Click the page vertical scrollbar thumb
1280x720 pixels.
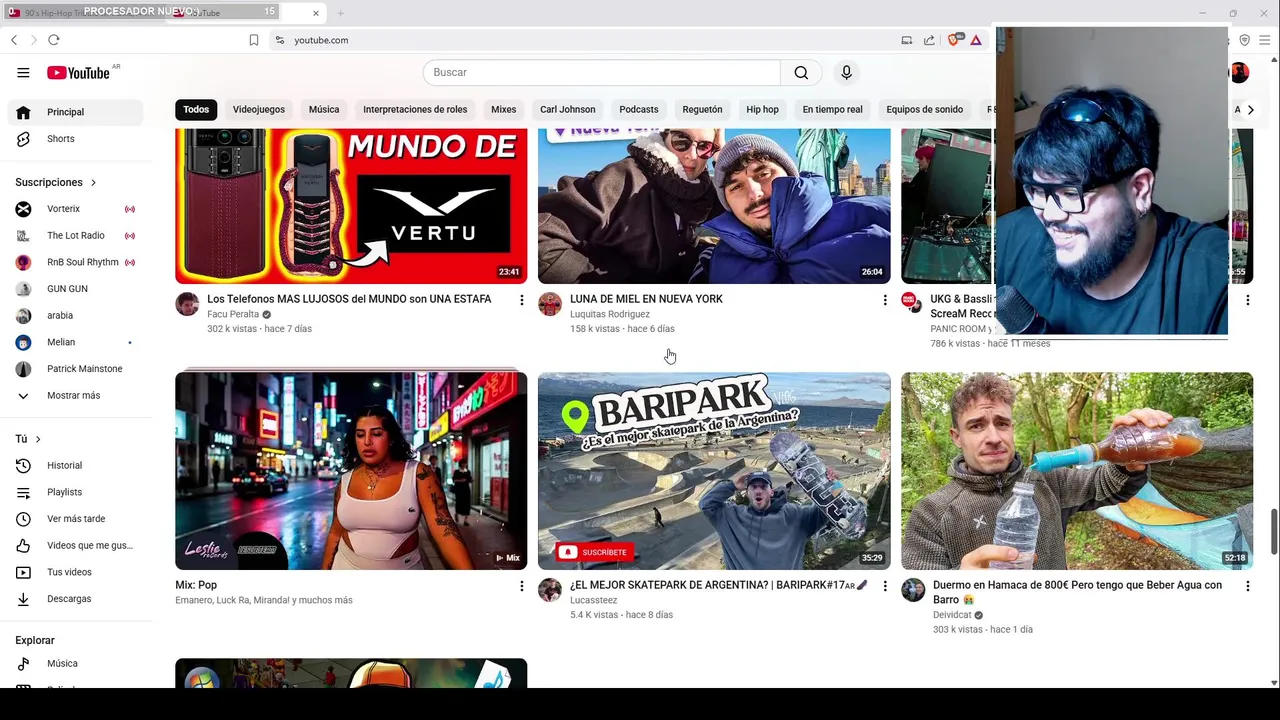pos(1274,530)
